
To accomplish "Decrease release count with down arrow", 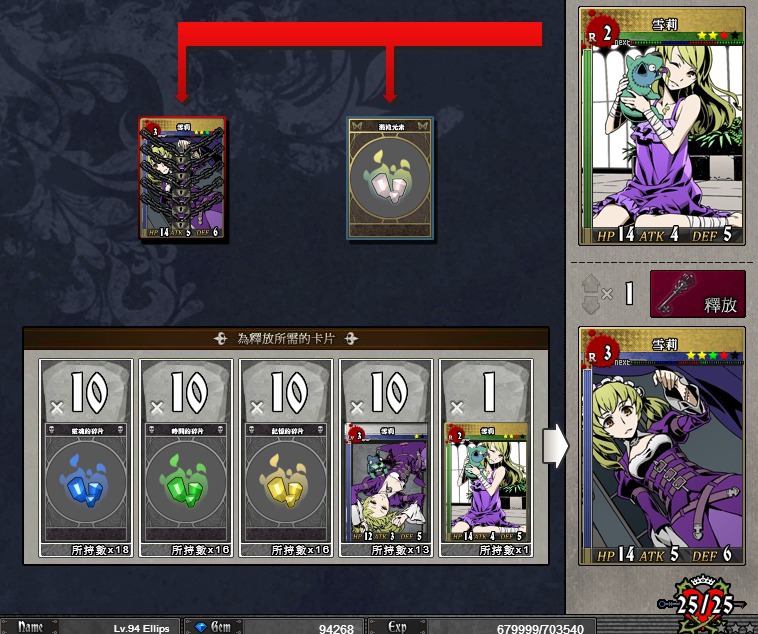I will [x=591, y=305].
